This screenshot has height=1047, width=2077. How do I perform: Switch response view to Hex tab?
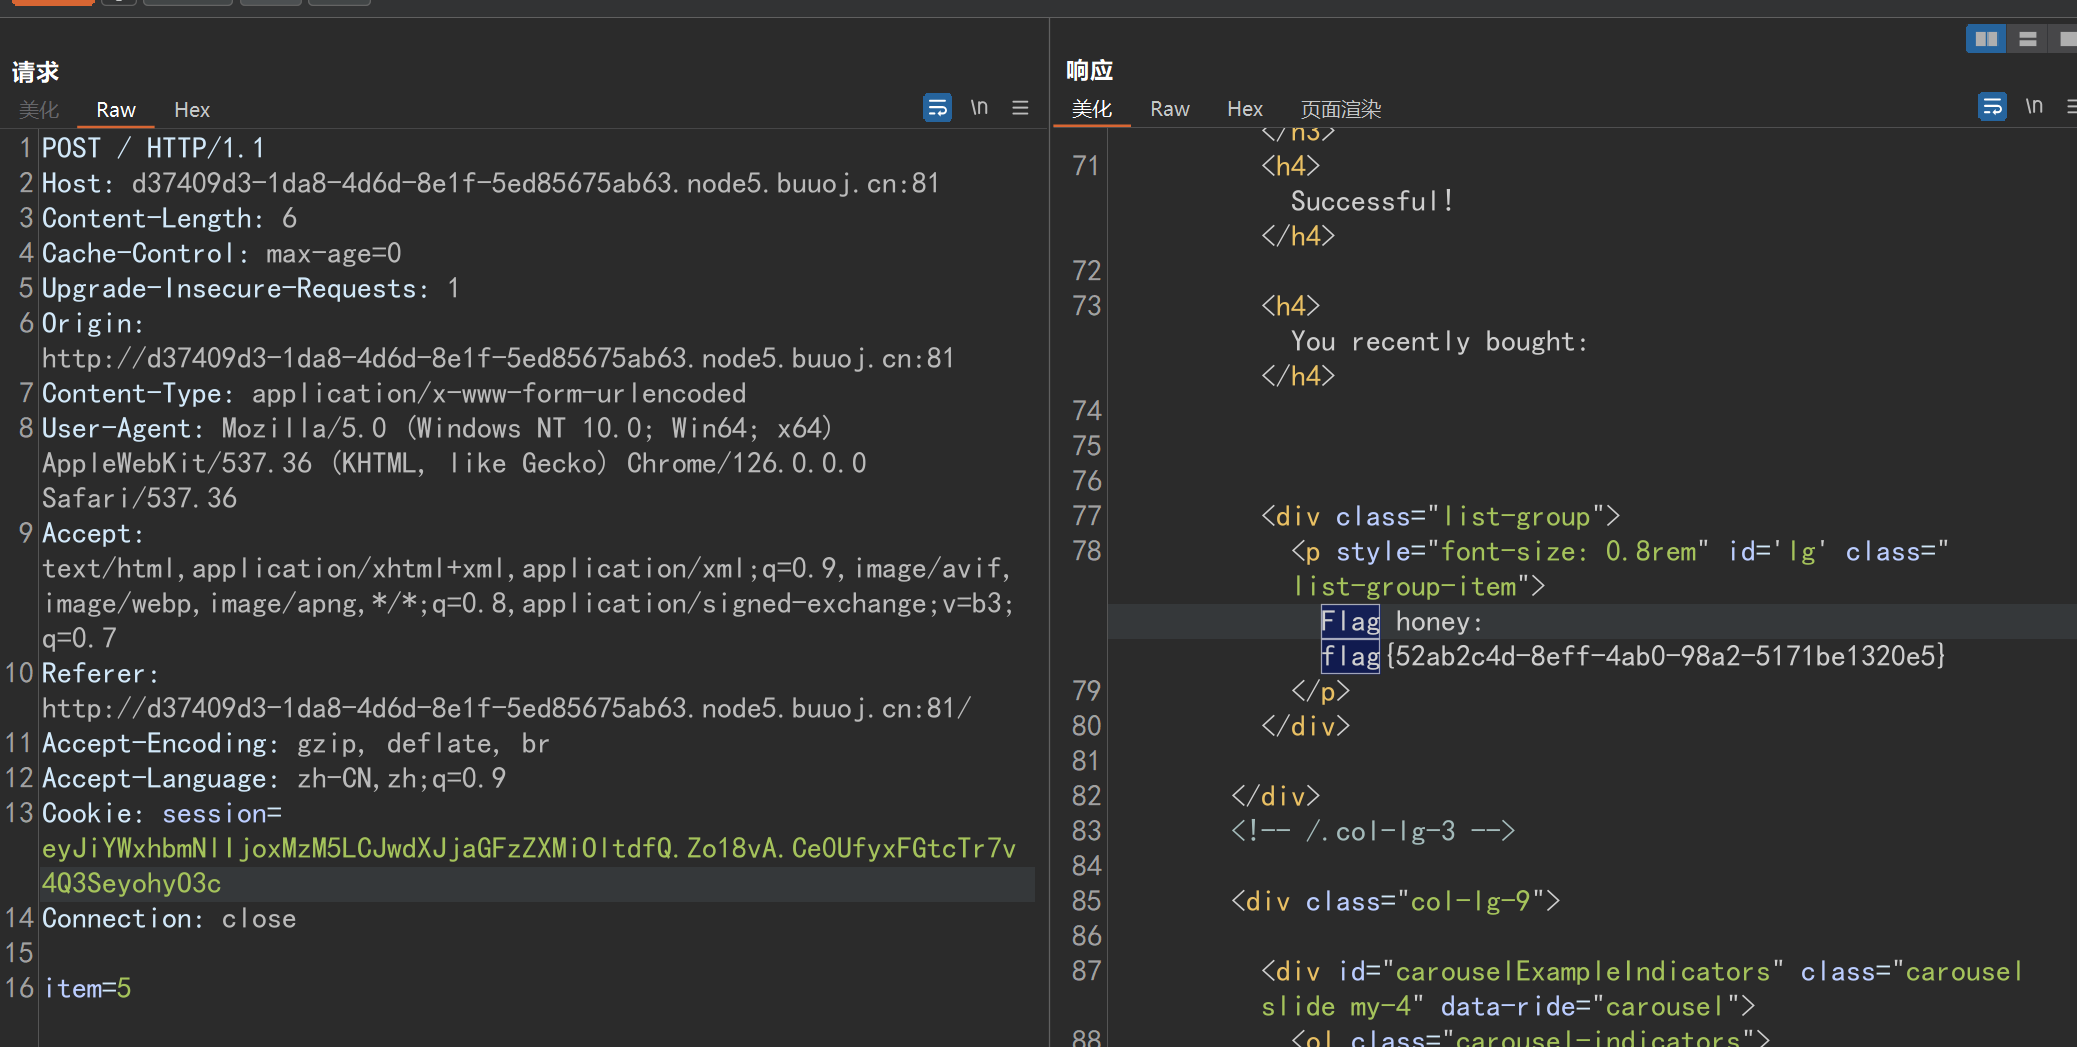(1245, 109)
